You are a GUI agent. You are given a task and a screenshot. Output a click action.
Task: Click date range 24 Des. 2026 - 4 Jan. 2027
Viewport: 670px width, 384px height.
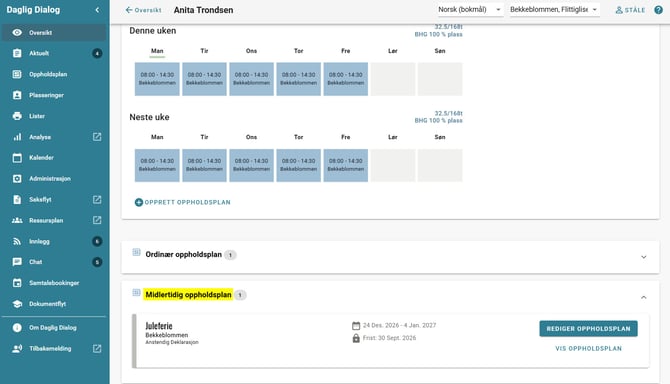click(400, 325)
